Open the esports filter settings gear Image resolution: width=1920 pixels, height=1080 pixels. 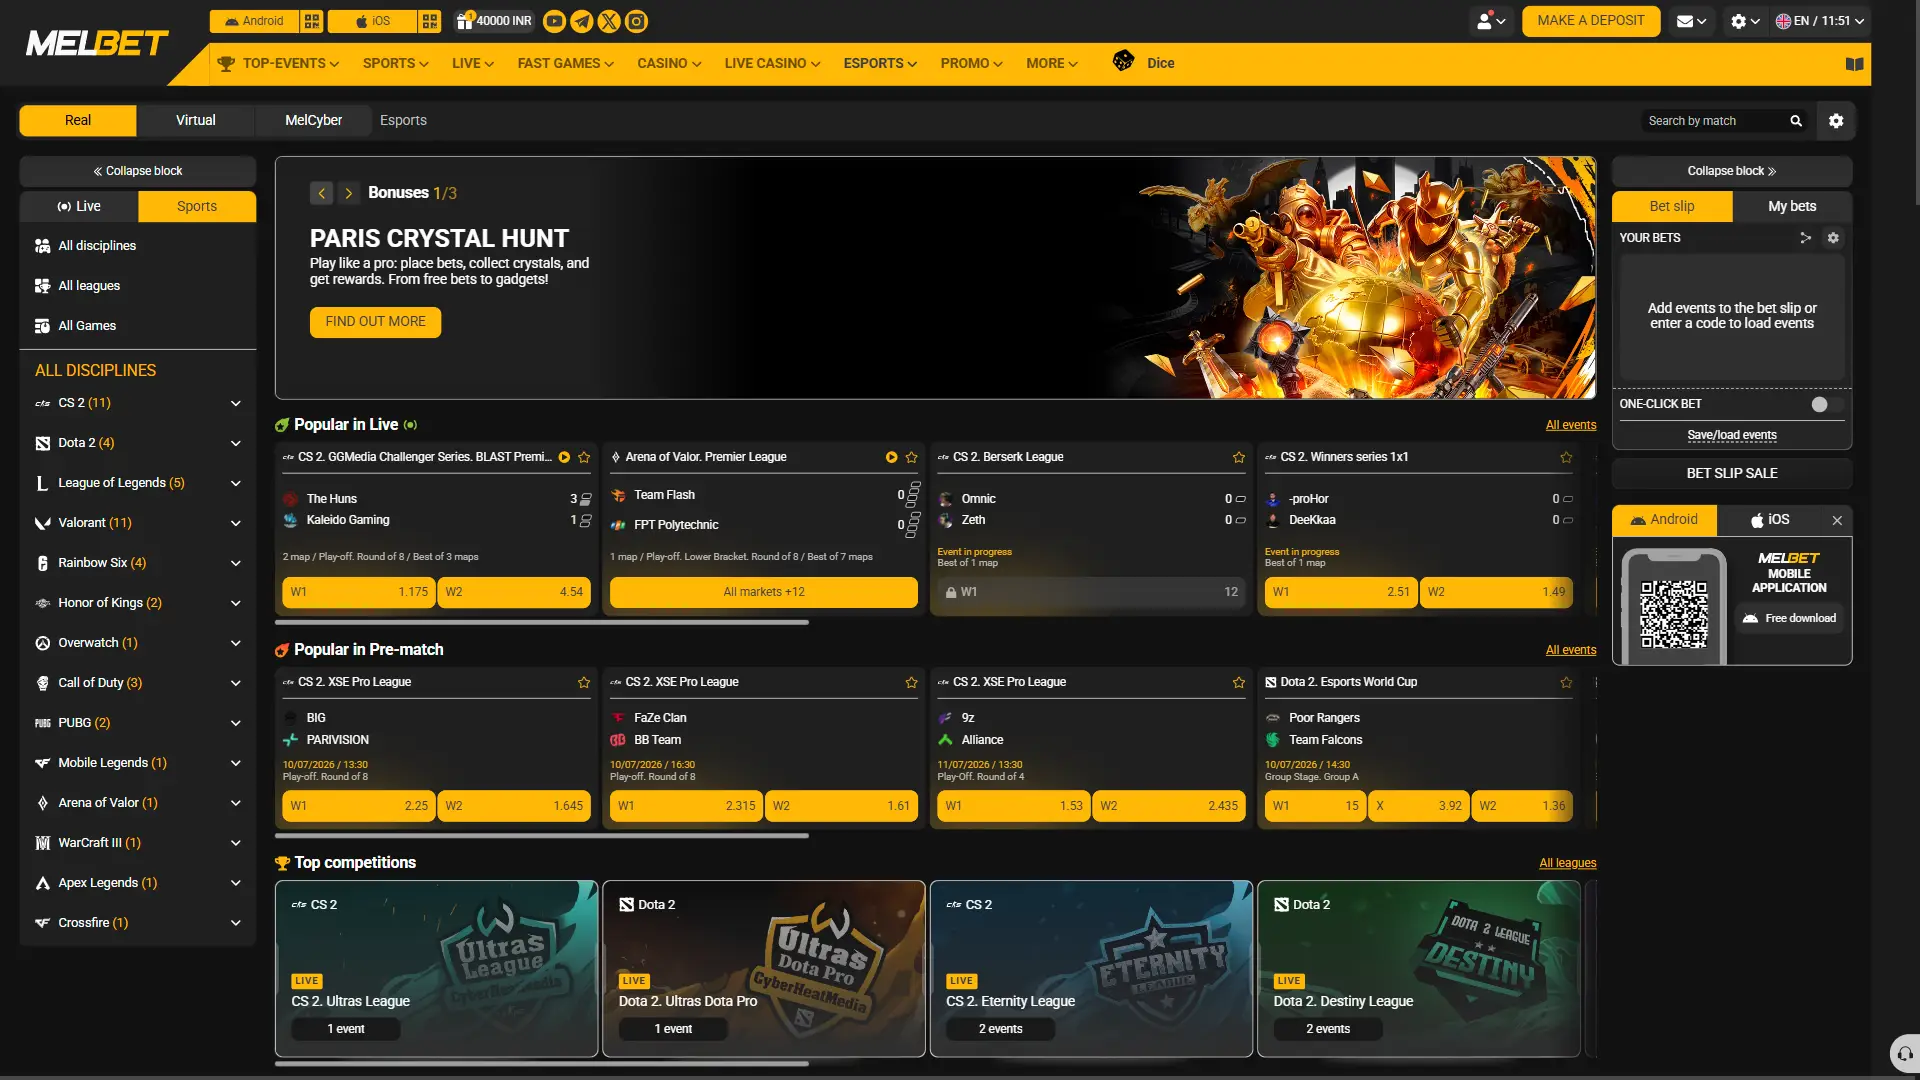[1836, 121]
